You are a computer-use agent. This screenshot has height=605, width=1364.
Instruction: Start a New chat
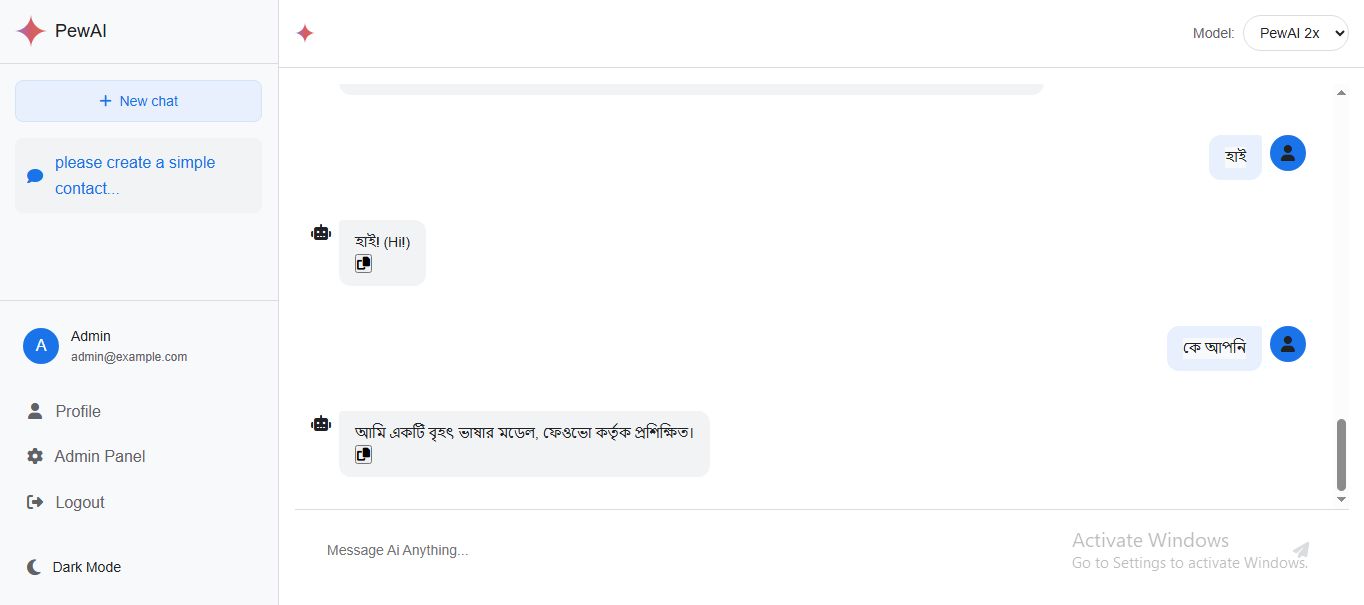(138, 101)
